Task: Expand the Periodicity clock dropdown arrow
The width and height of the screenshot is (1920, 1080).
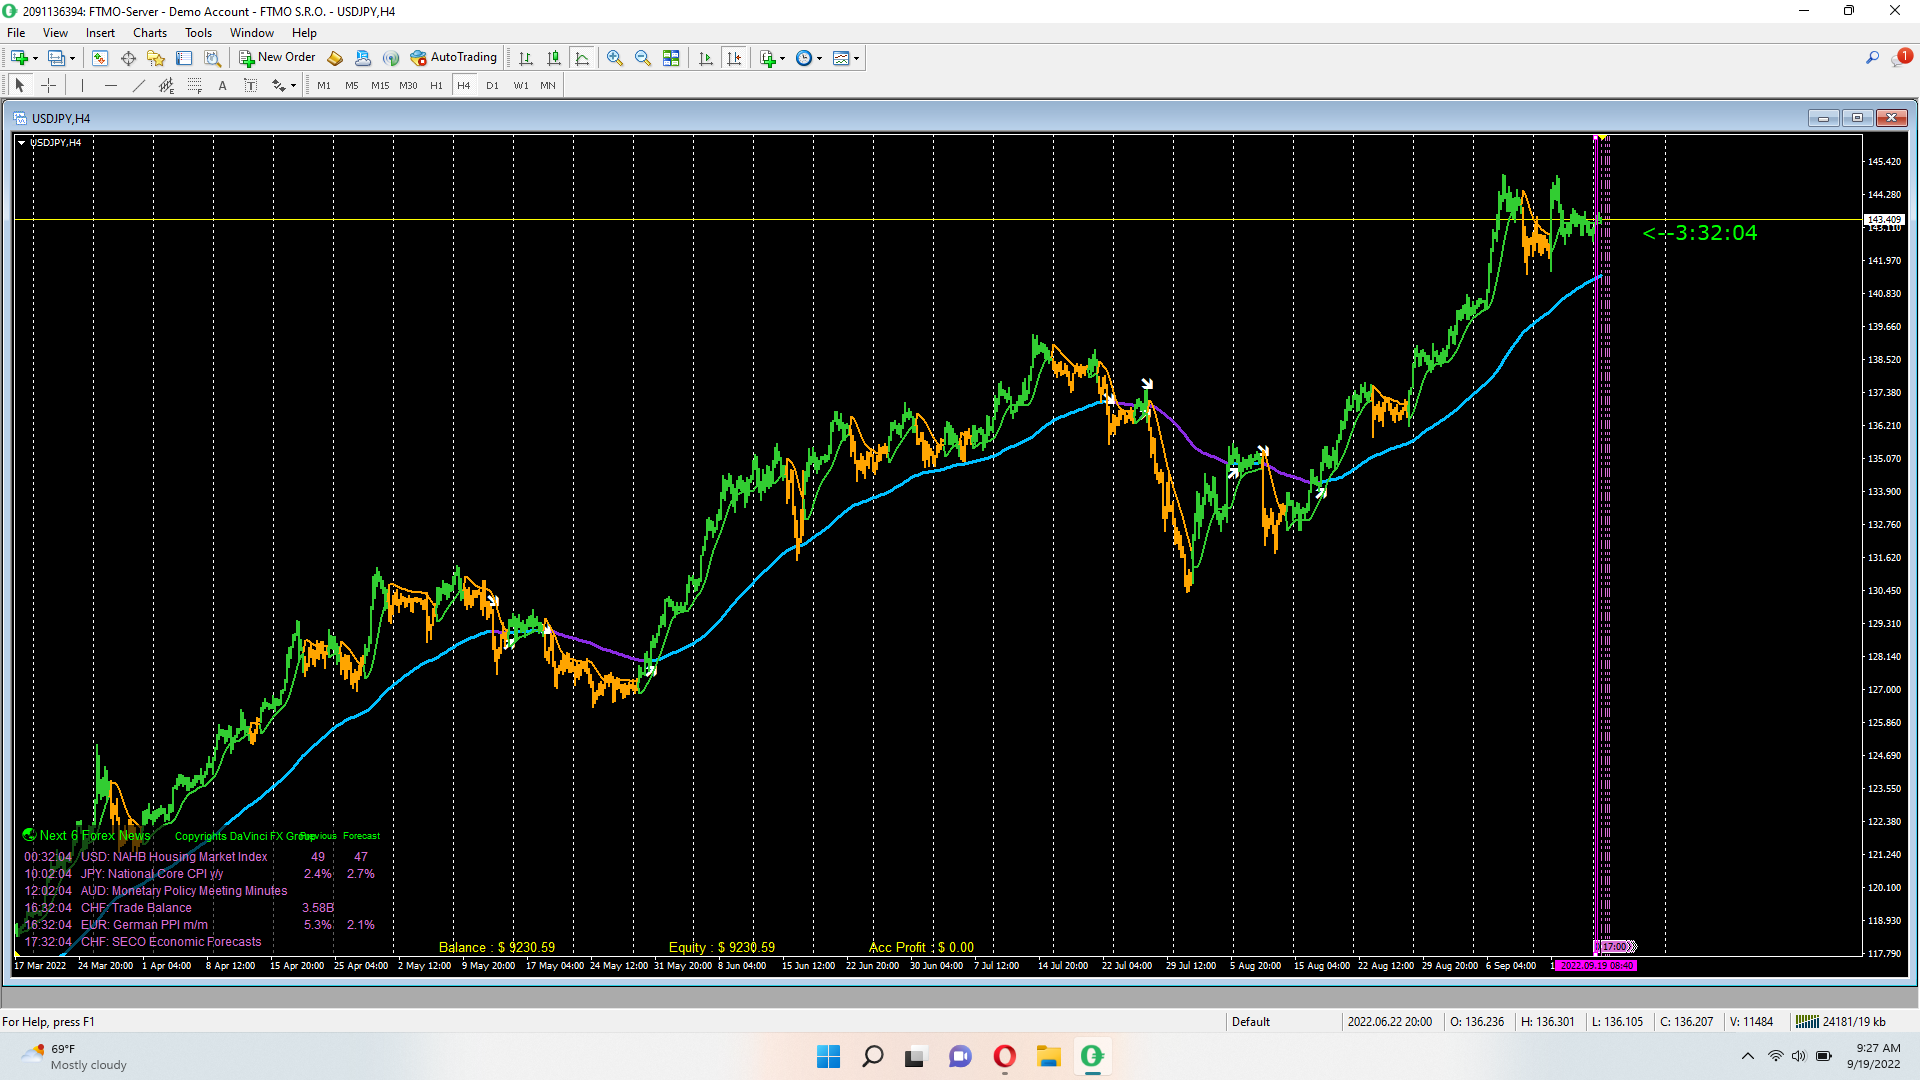Action: click(x=820, y=59)
